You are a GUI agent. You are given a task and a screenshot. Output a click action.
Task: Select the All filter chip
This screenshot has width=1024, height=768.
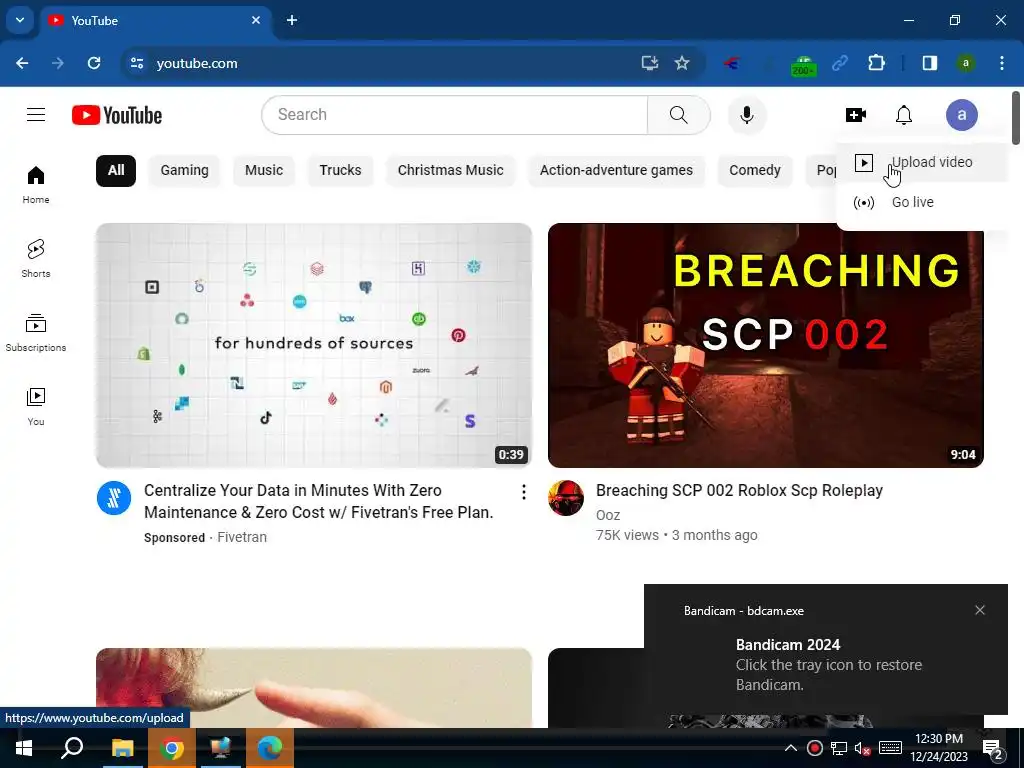tap(116, 170)
